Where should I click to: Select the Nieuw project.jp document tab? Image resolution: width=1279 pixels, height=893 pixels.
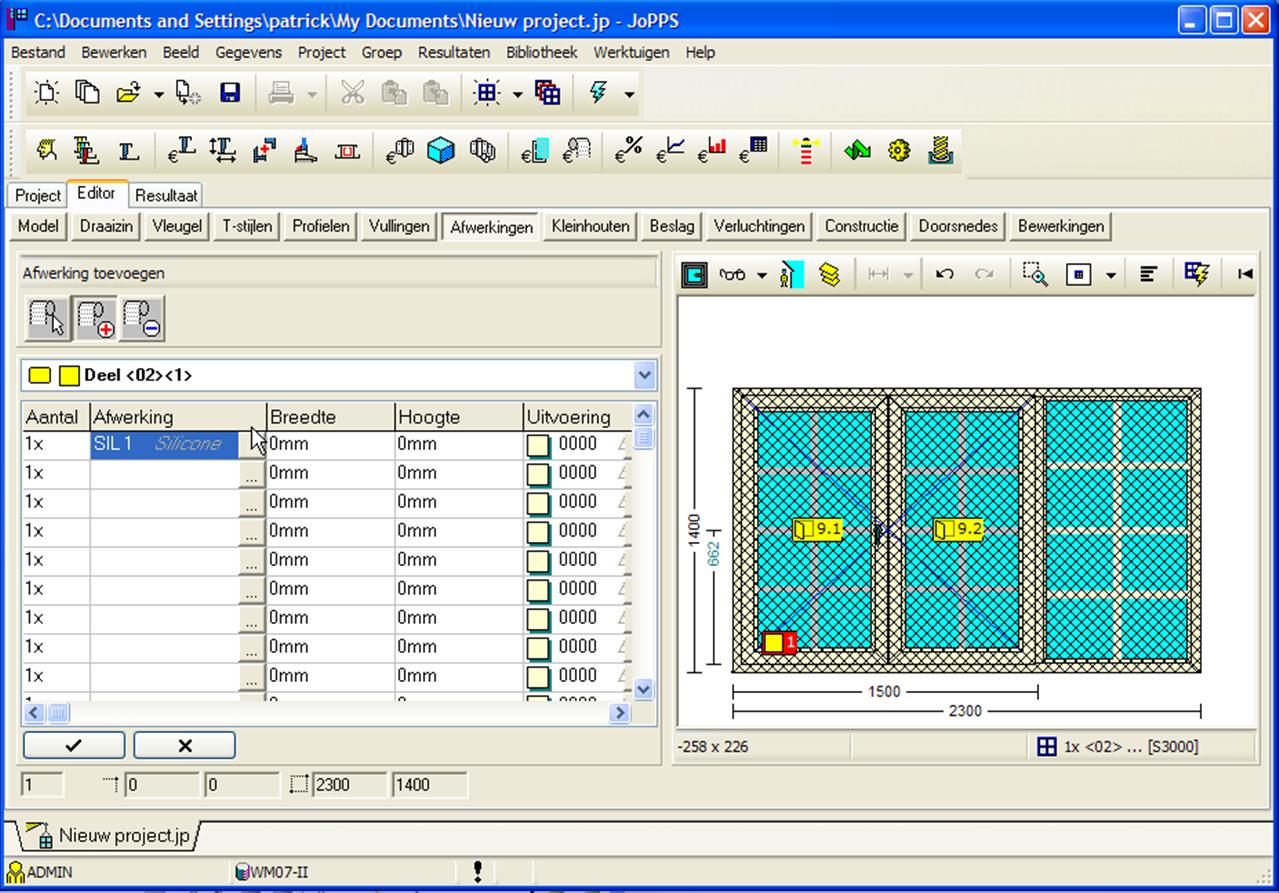pos(110,835)
